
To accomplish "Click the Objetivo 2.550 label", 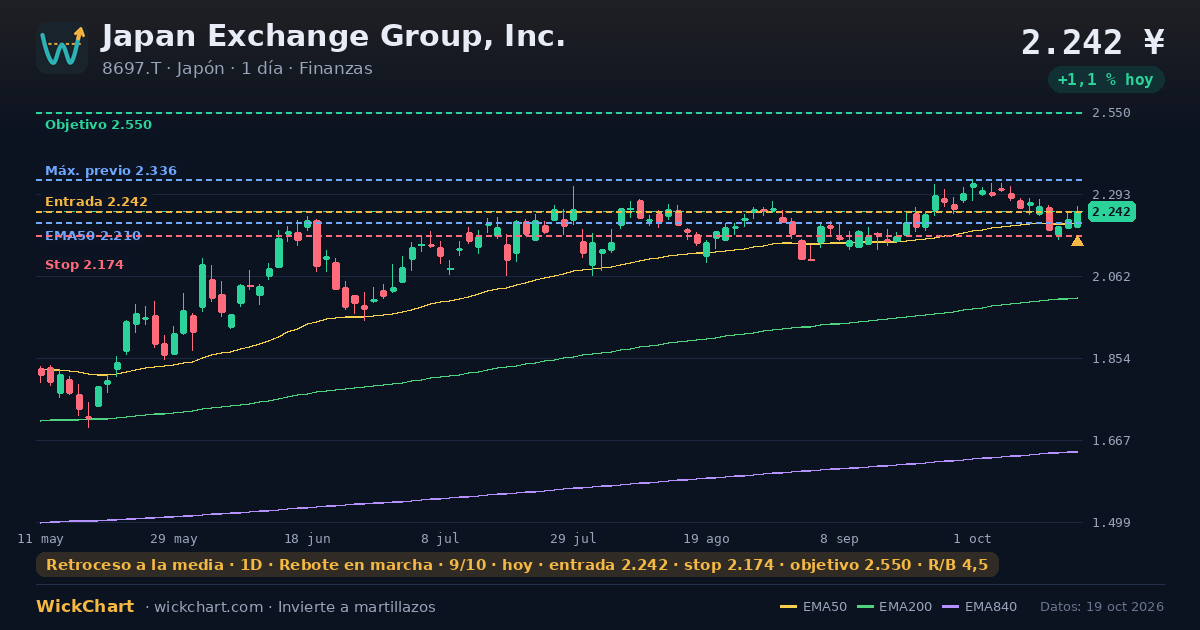I will point(98,125).
